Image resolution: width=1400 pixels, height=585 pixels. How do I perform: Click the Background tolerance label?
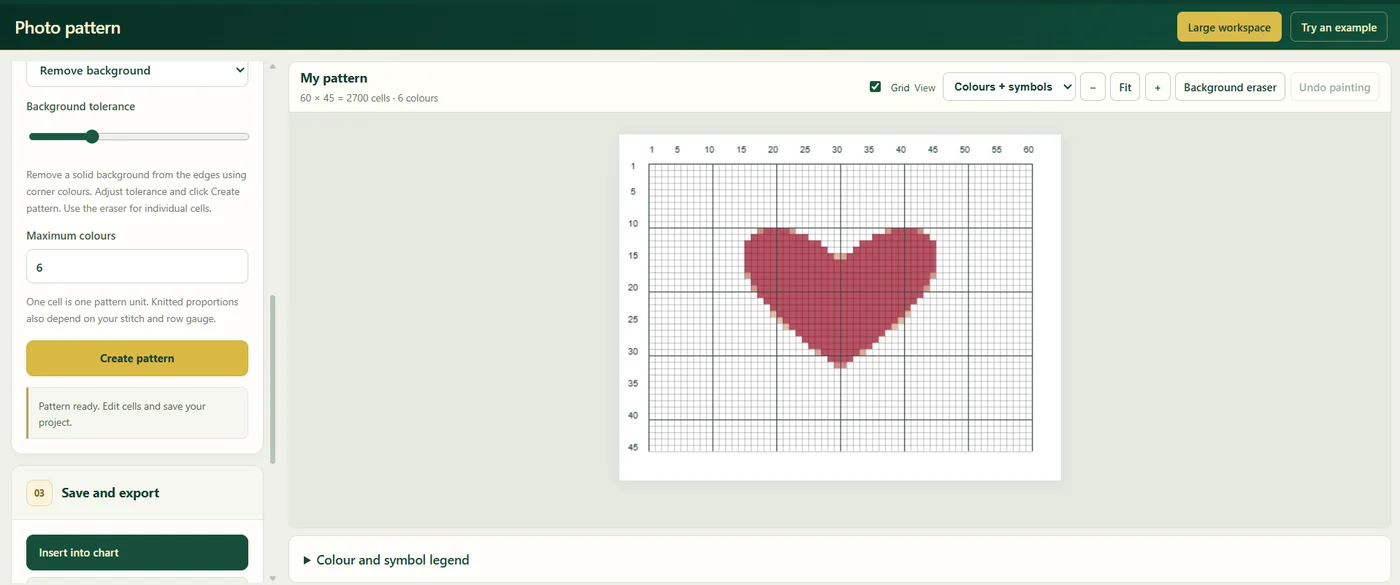click(81, 106)
